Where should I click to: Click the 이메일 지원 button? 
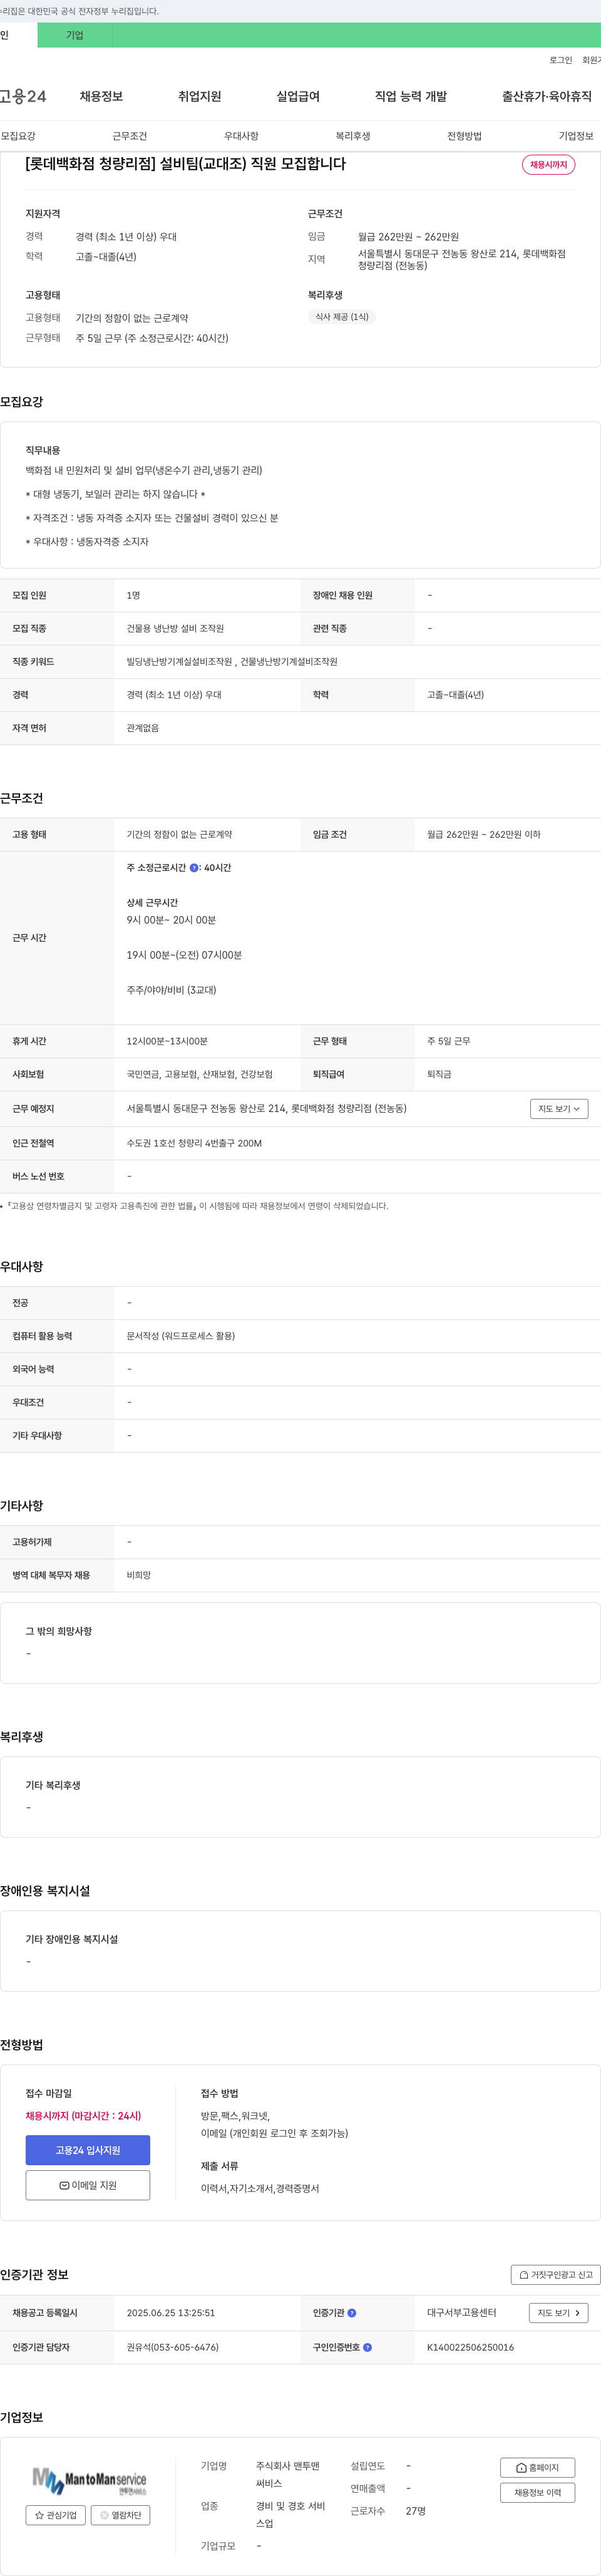88,2186
